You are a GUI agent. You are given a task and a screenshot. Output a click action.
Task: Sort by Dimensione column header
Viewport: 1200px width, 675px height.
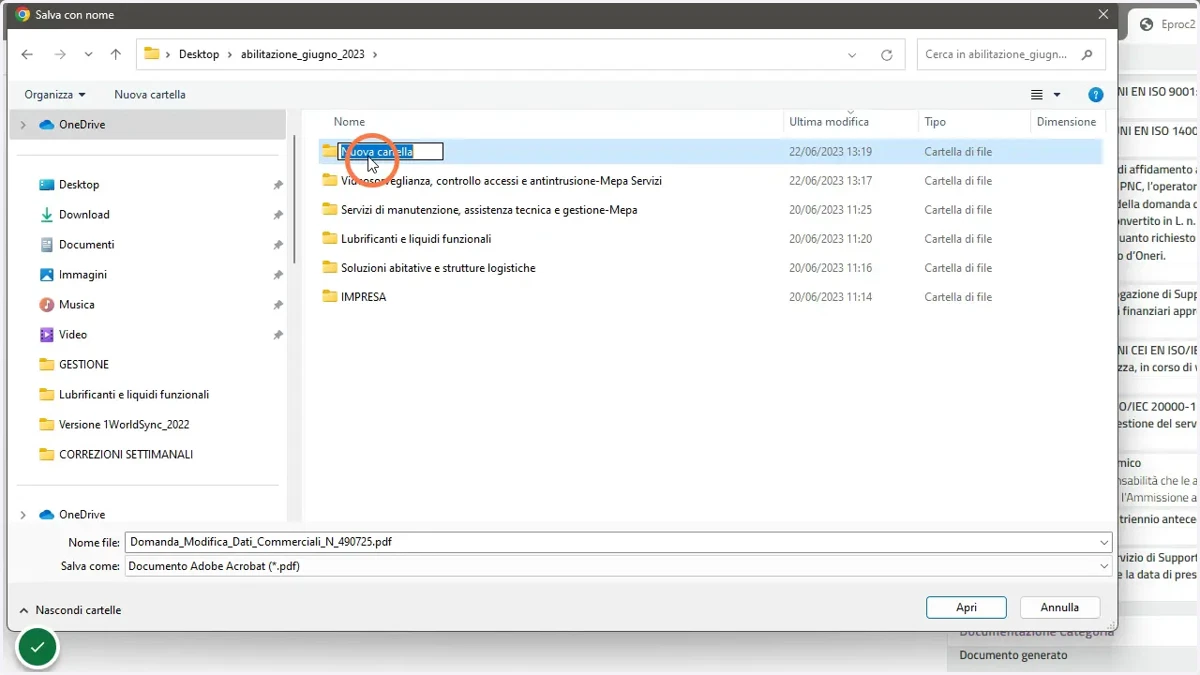(1066, 122)
